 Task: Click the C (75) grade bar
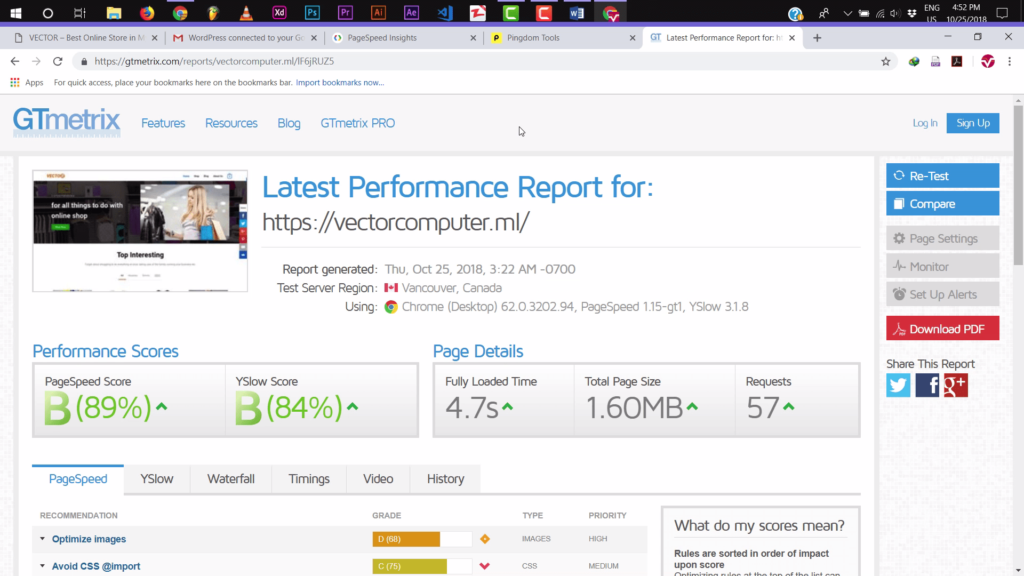(422, 566)
